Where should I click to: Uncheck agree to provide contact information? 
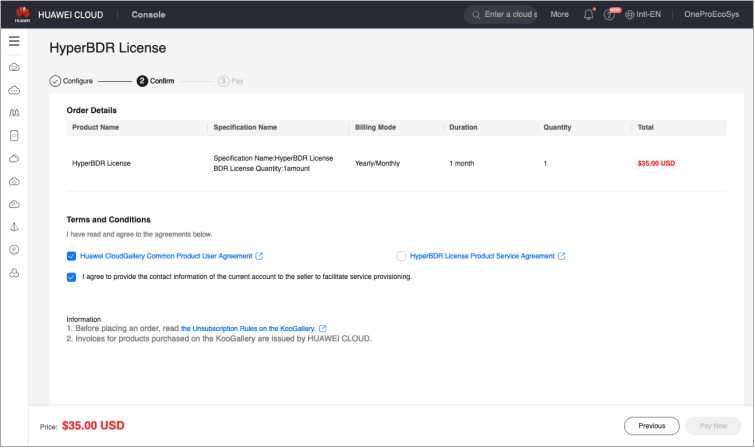[71, 277]
